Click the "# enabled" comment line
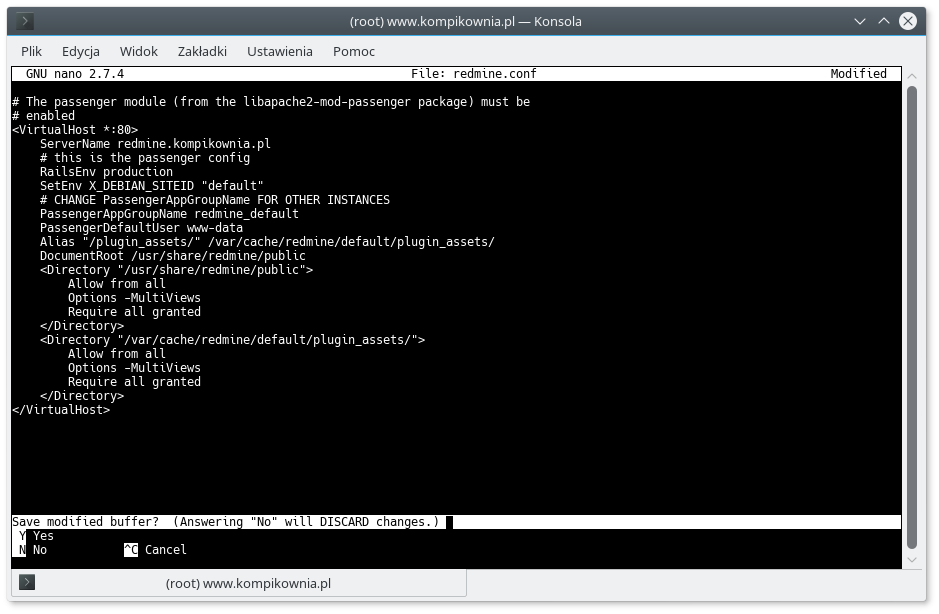939x614 pixels. (43, 116)
